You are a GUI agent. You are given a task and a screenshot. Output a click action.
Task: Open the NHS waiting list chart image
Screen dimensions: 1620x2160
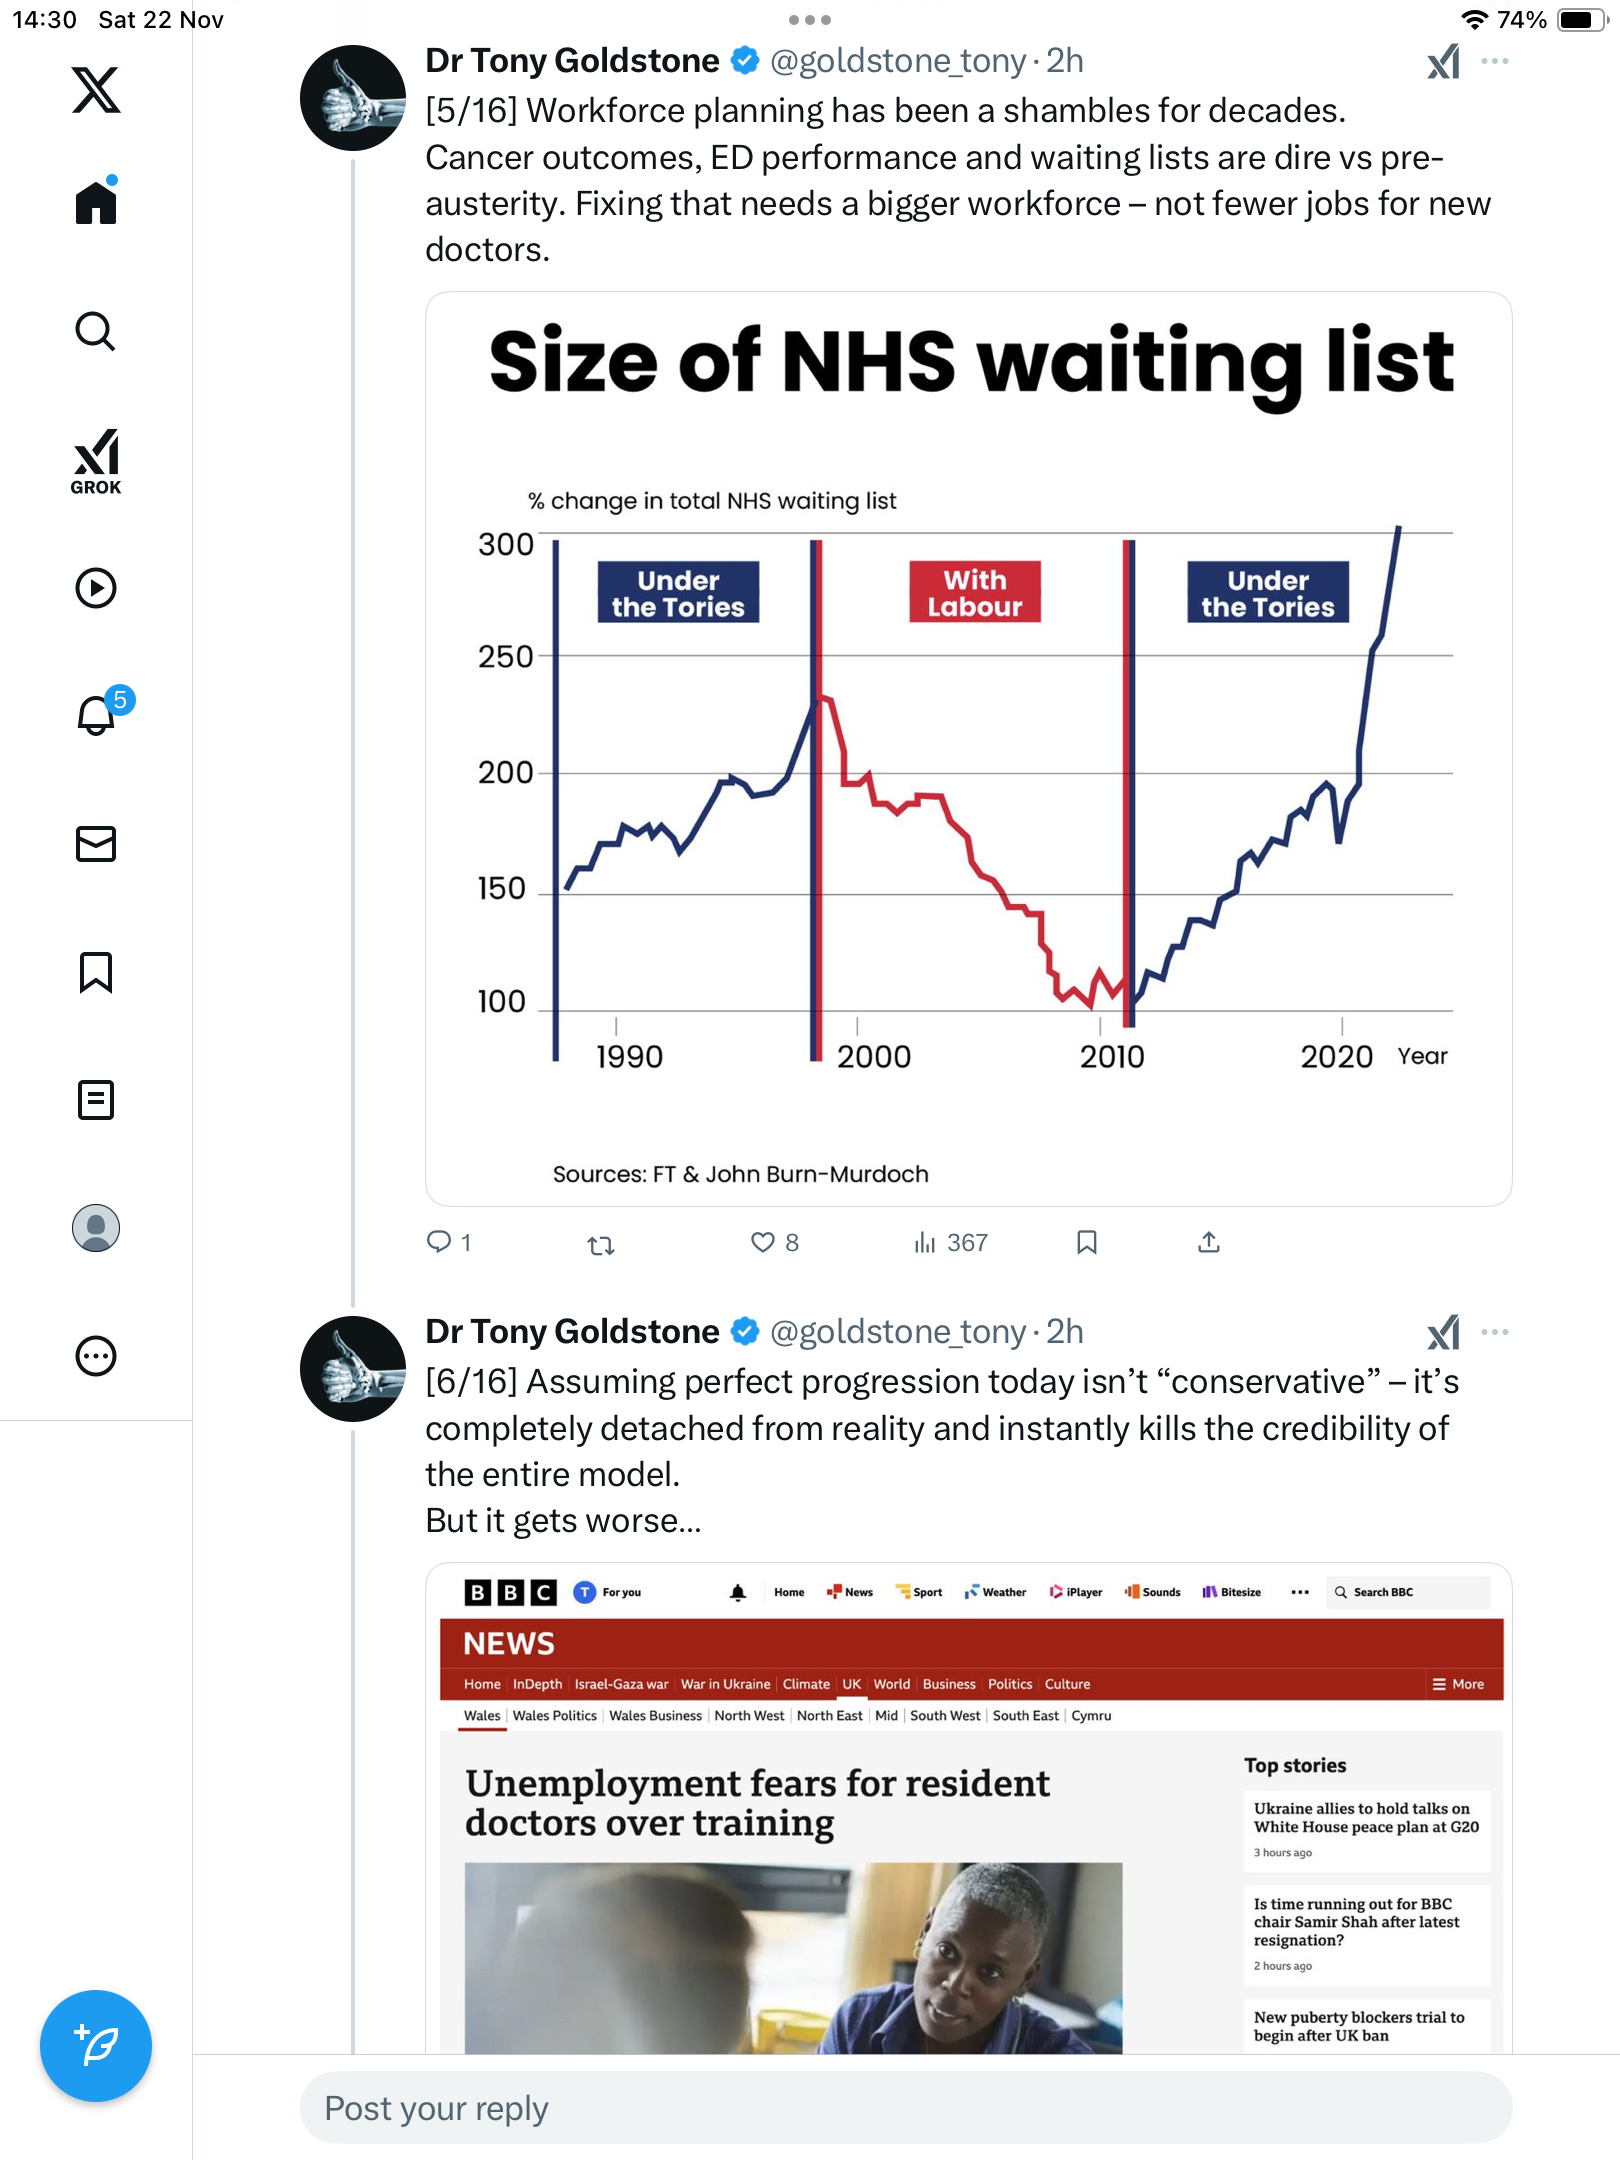968,750
